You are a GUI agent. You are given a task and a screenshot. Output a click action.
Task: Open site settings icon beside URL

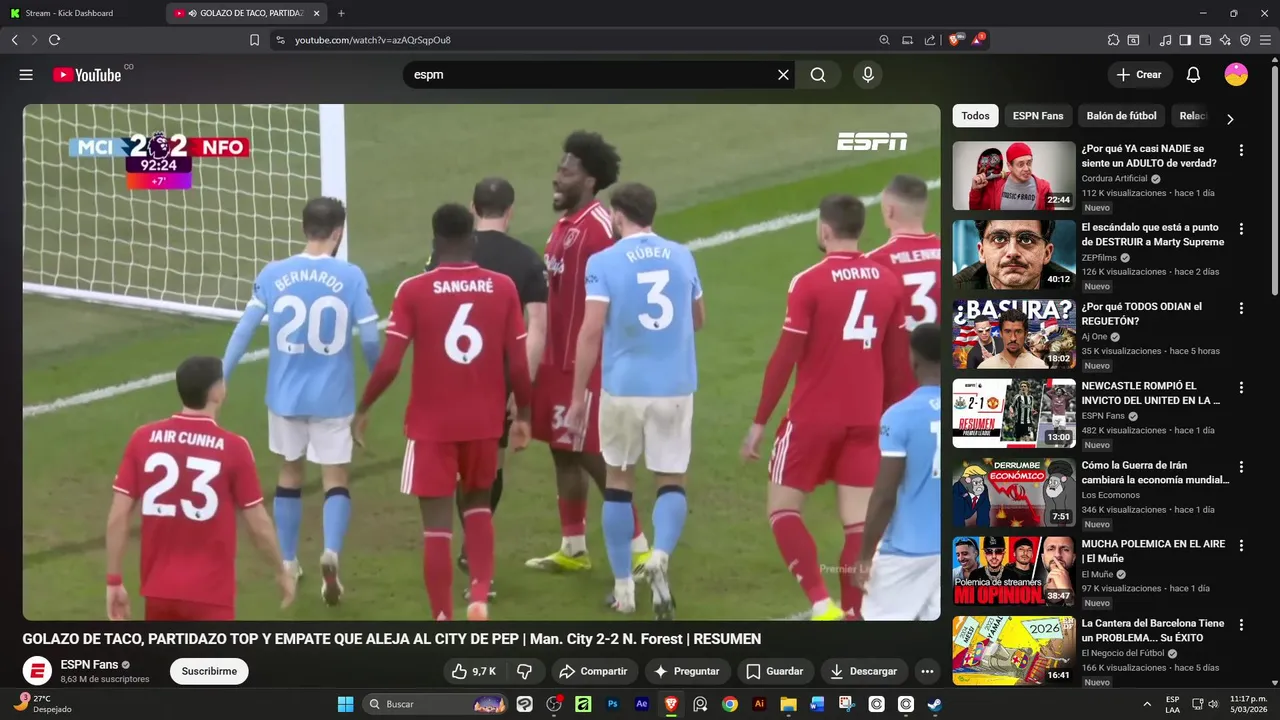click(x=280, y=40)
